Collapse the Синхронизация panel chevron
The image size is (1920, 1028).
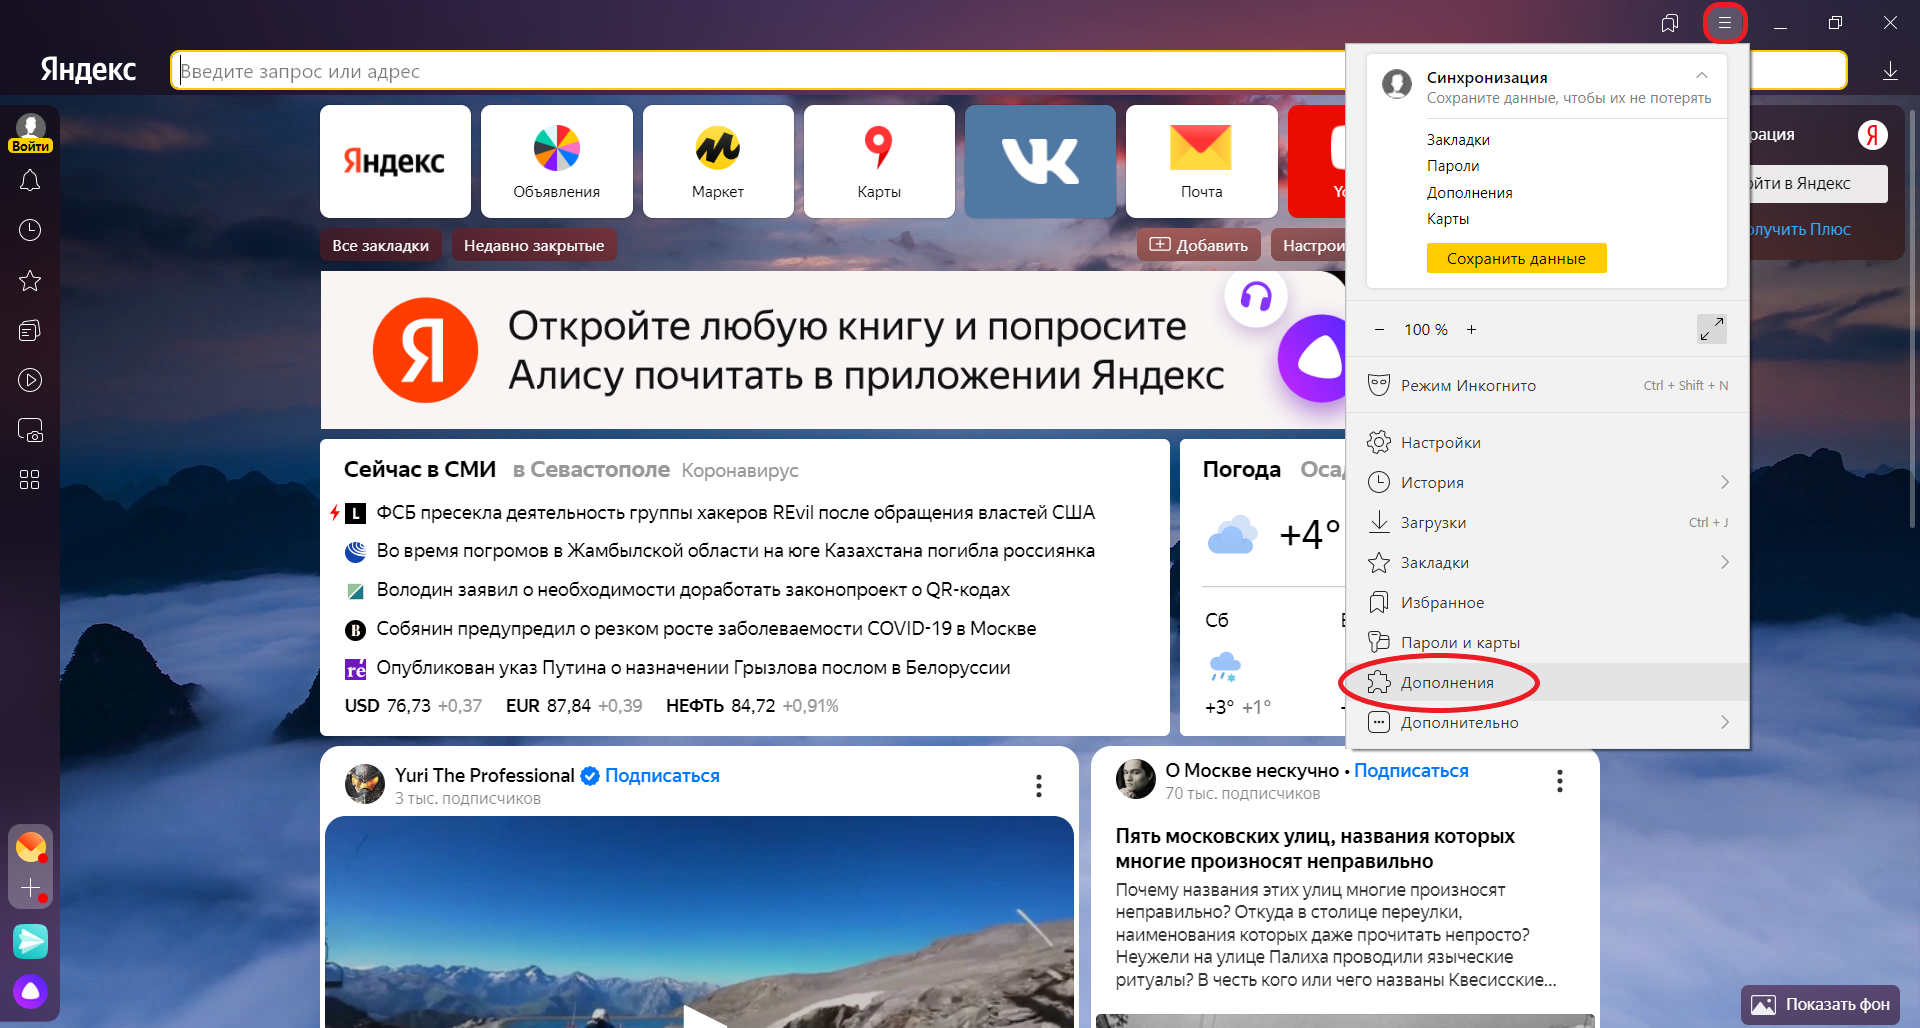click(1702, 76)
